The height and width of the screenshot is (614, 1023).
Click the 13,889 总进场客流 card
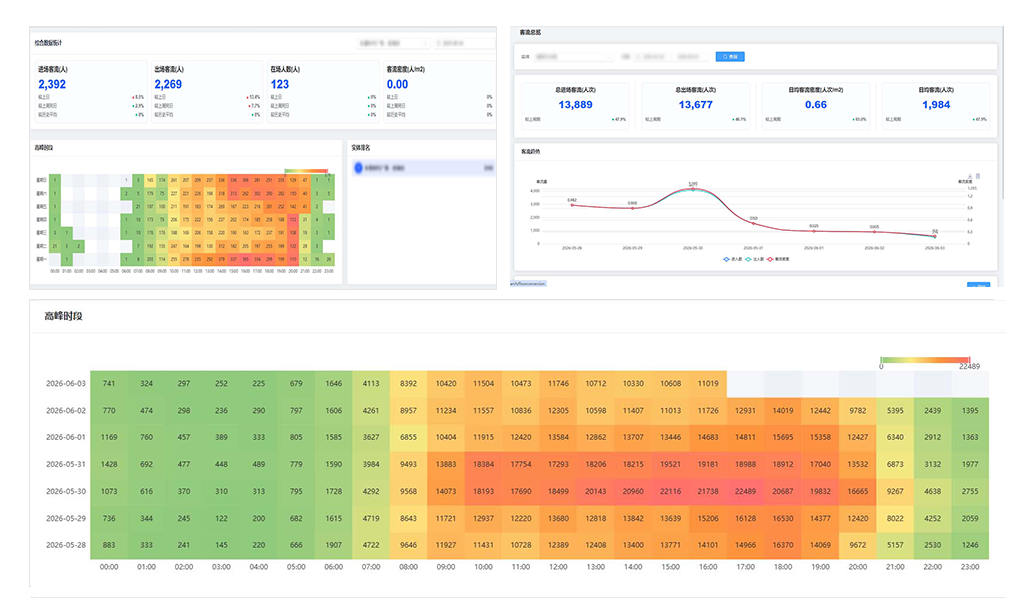(x=575, y=104)
